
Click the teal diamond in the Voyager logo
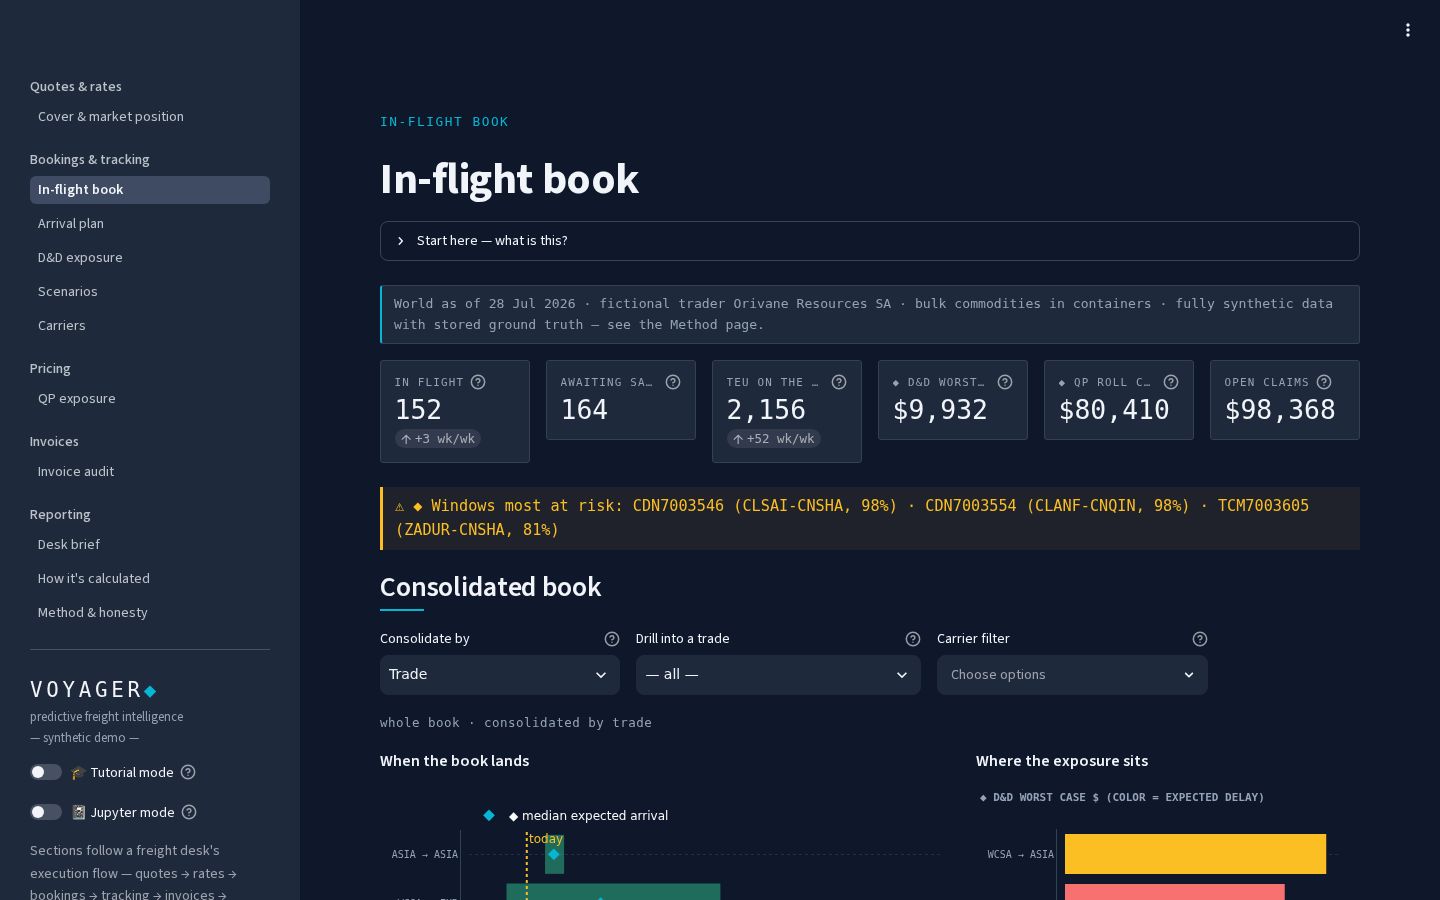[150, 691]
